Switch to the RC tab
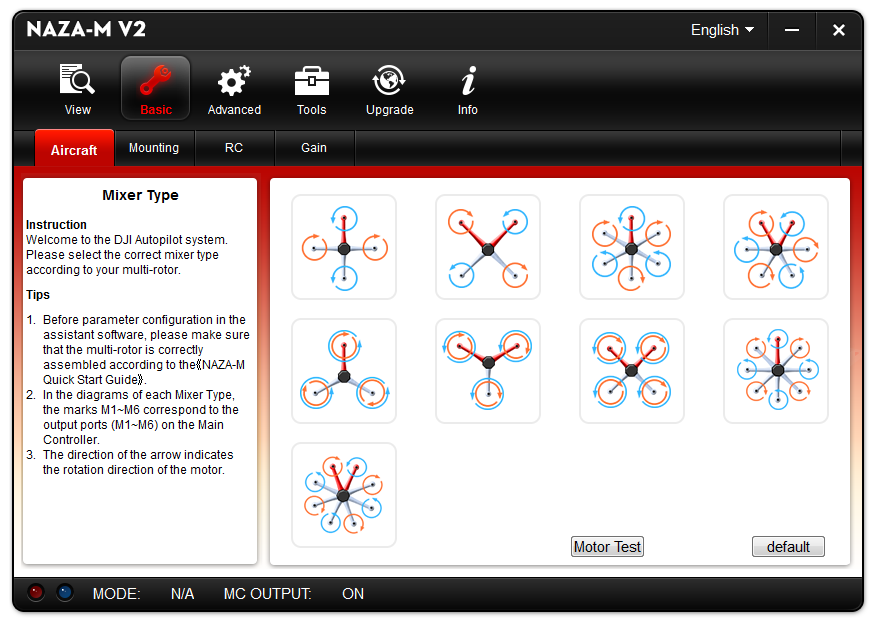Image resolution: width=870 pixels, height=623 pixels. click(x=234, y=148)
